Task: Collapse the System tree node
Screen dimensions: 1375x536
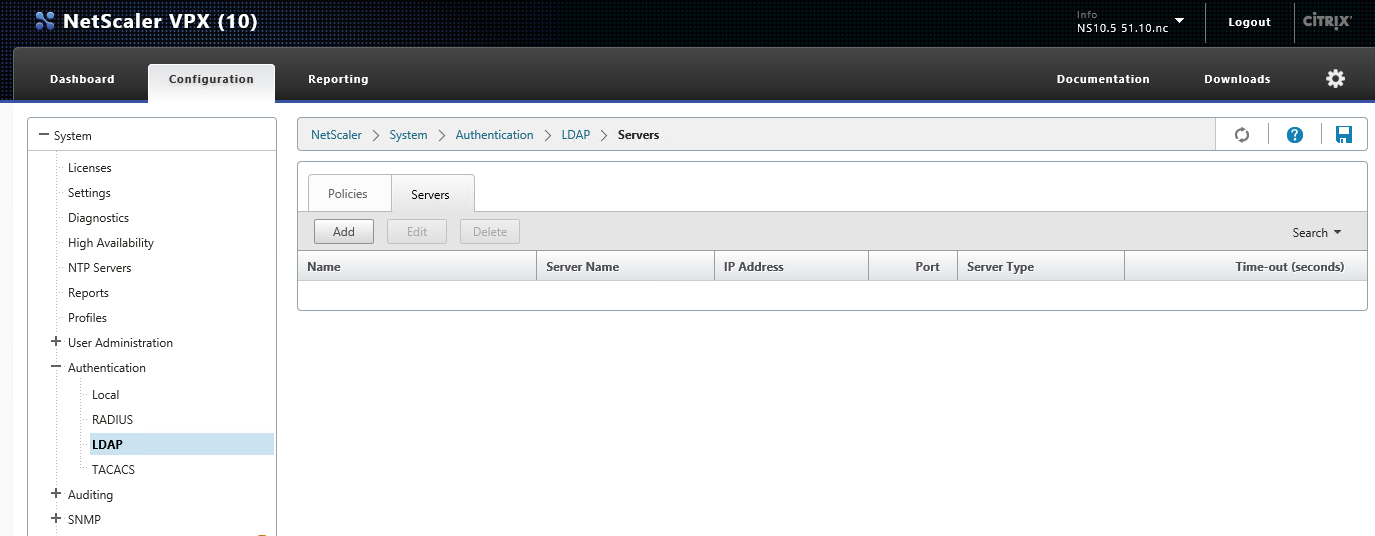Action: point(43,135)
